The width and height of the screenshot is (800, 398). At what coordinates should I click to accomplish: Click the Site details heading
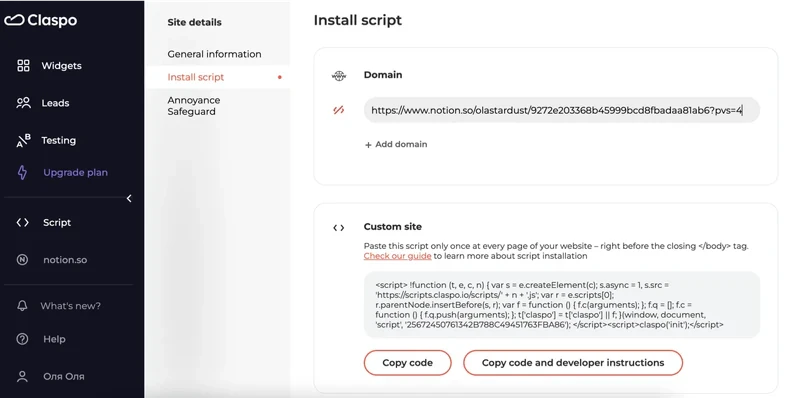[x=194, y=22]
